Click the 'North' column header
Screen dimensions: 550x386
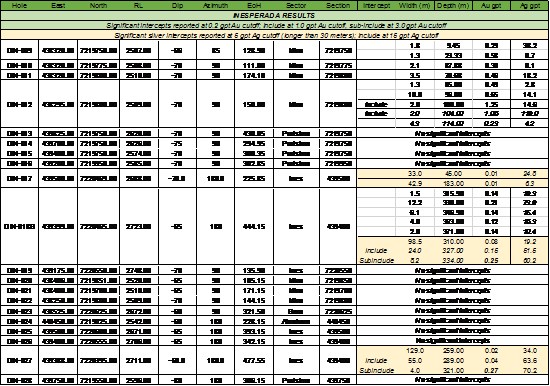pos(98,6)
